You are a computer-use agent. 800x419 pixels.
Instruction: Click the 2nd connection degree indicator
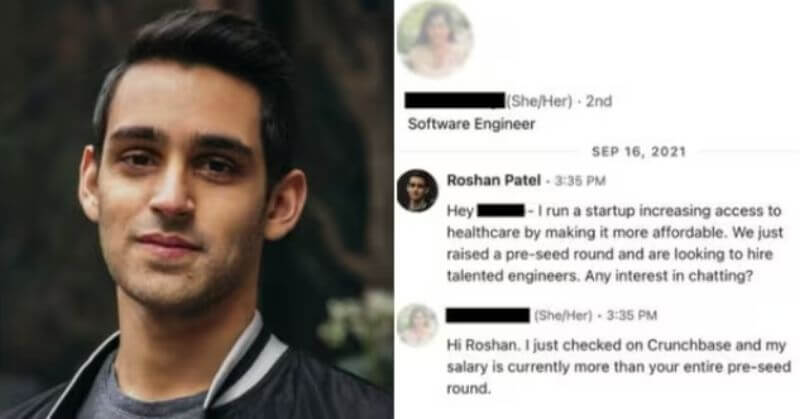pyautogui.click(x=599, y=101)
